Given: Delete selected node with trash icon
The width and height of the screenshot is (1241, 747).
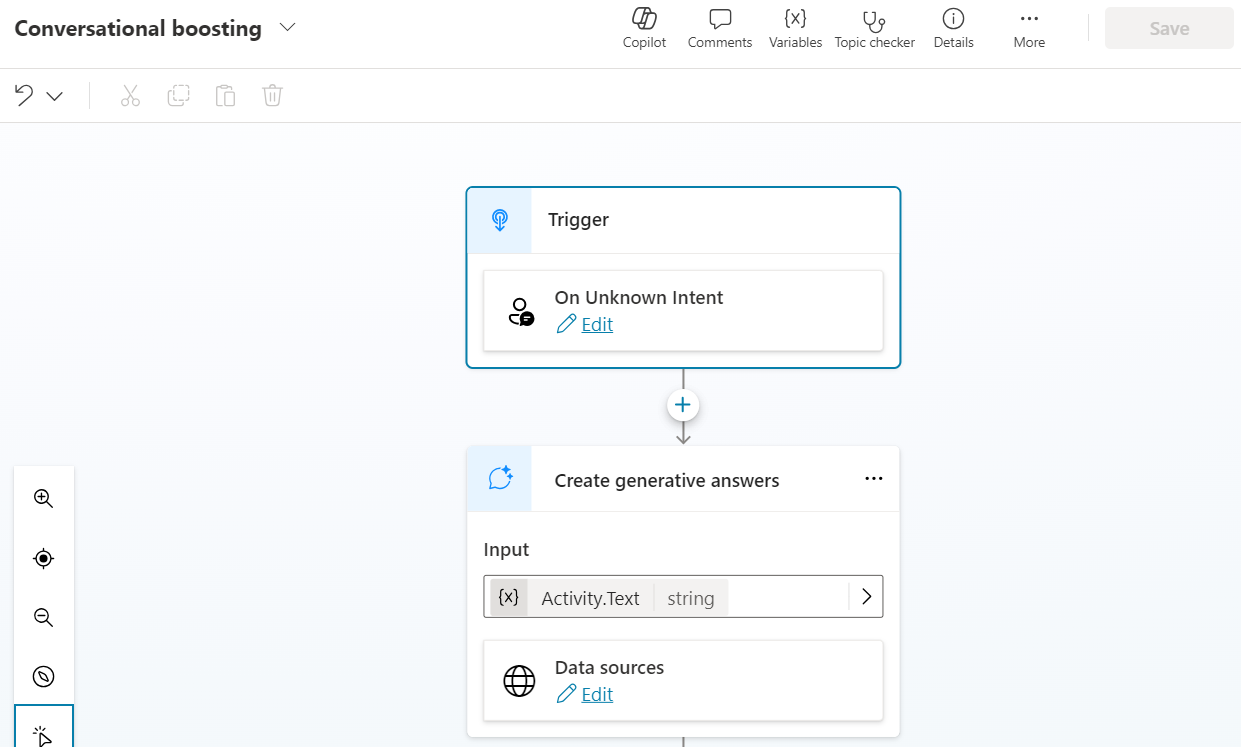Looking at the screenshot, I should pyautogui.click(x=272, y=96).
